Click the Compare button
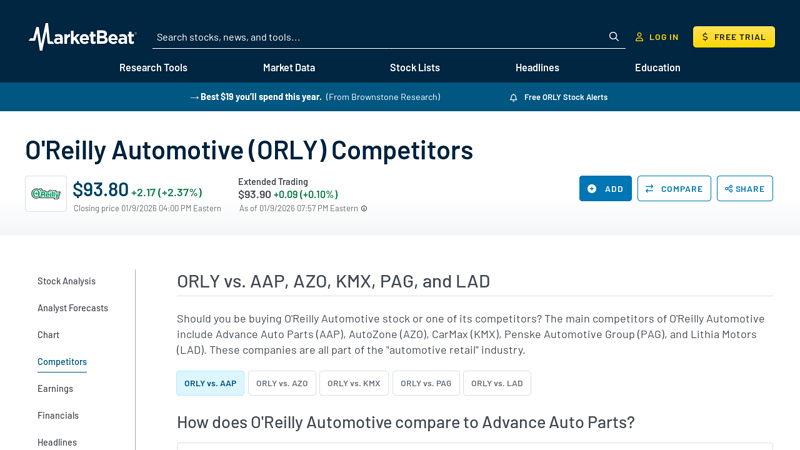 [674, 189]
